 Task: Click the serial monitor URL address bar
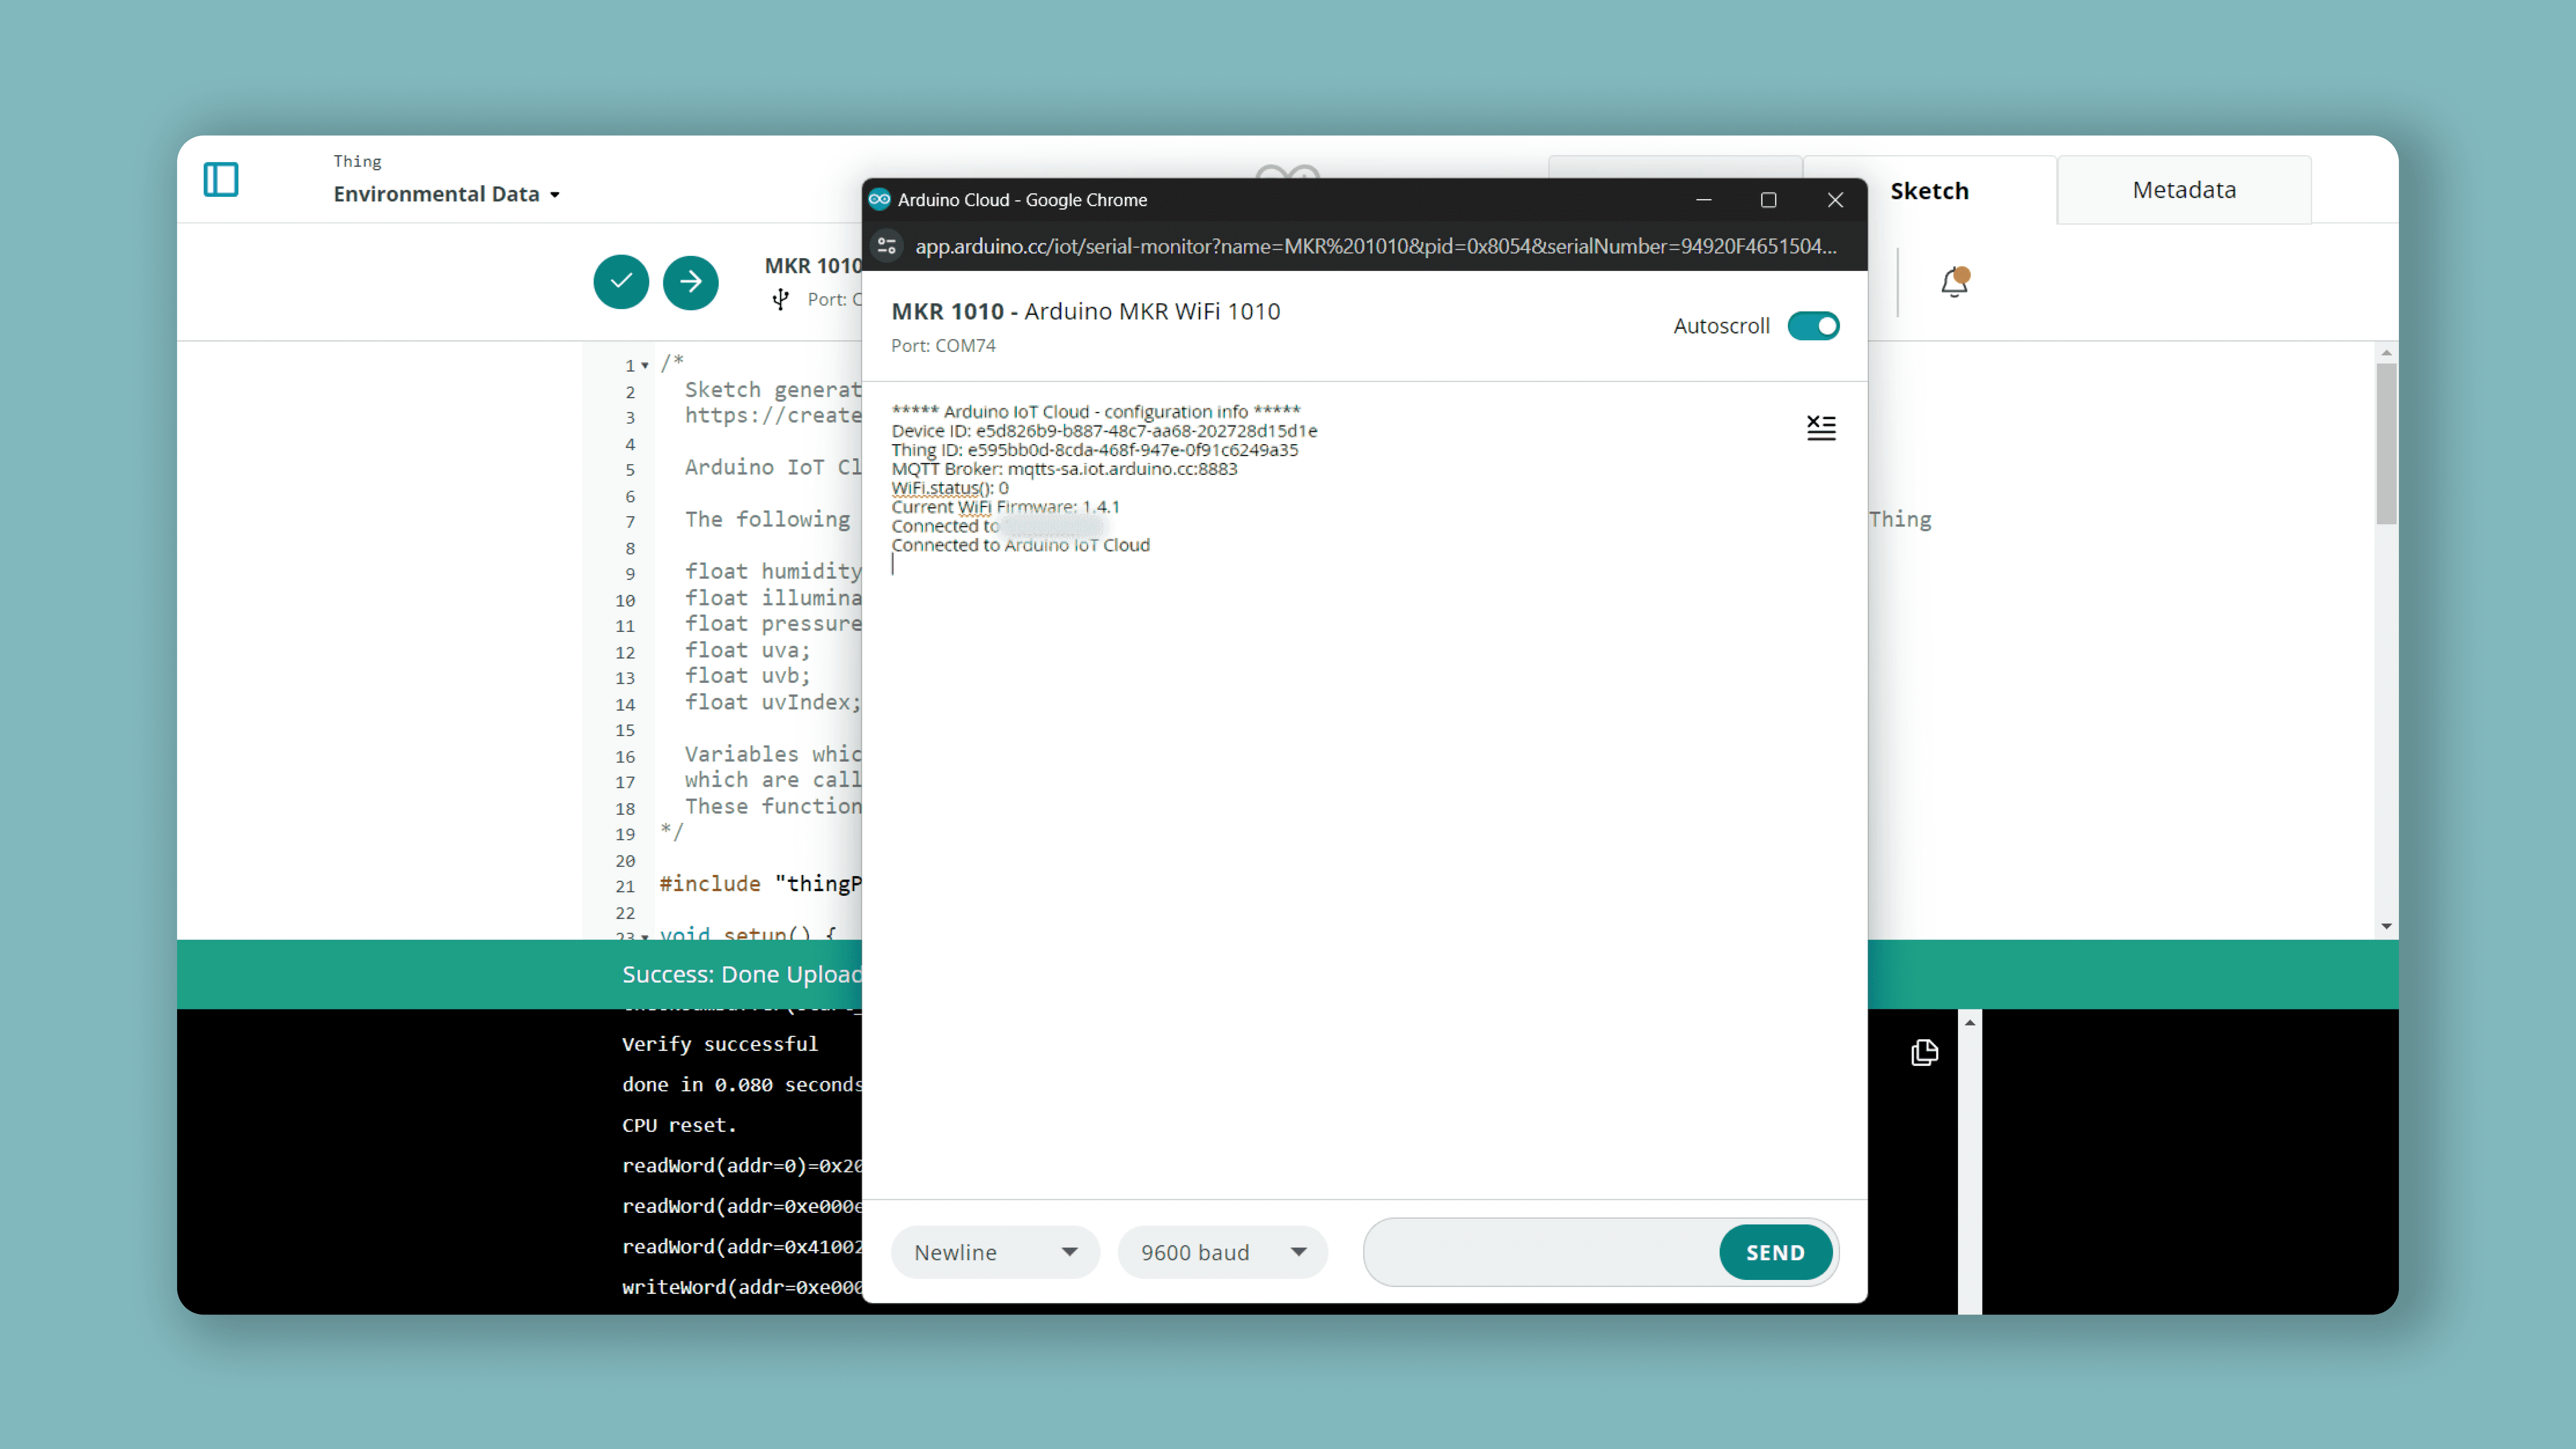click(1375, 246)
